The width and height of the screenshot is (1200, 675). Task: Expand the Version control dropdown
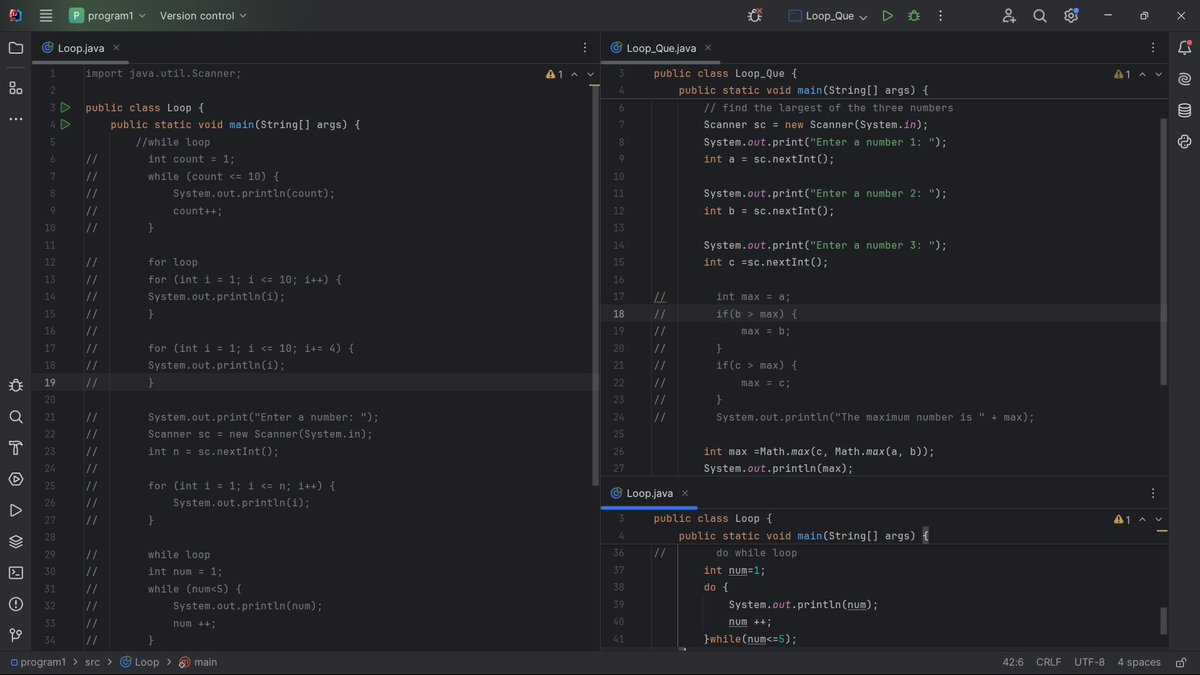click(203, 16)
